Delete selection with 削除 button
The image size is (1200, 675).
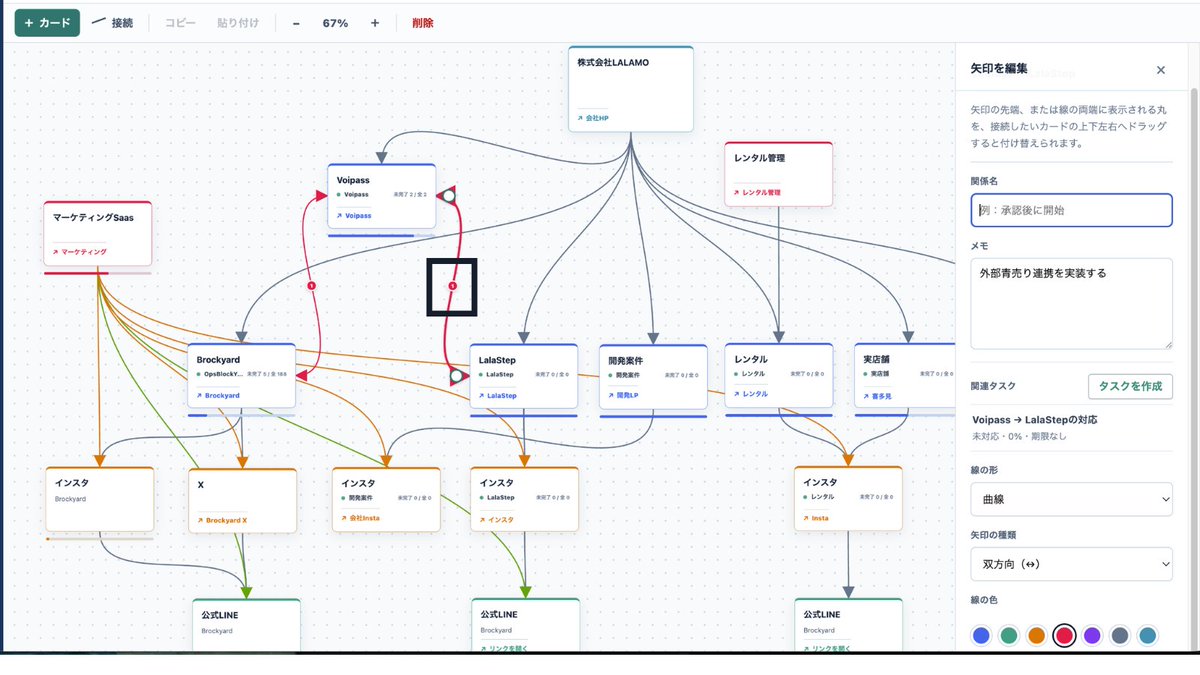click(423, 22)
